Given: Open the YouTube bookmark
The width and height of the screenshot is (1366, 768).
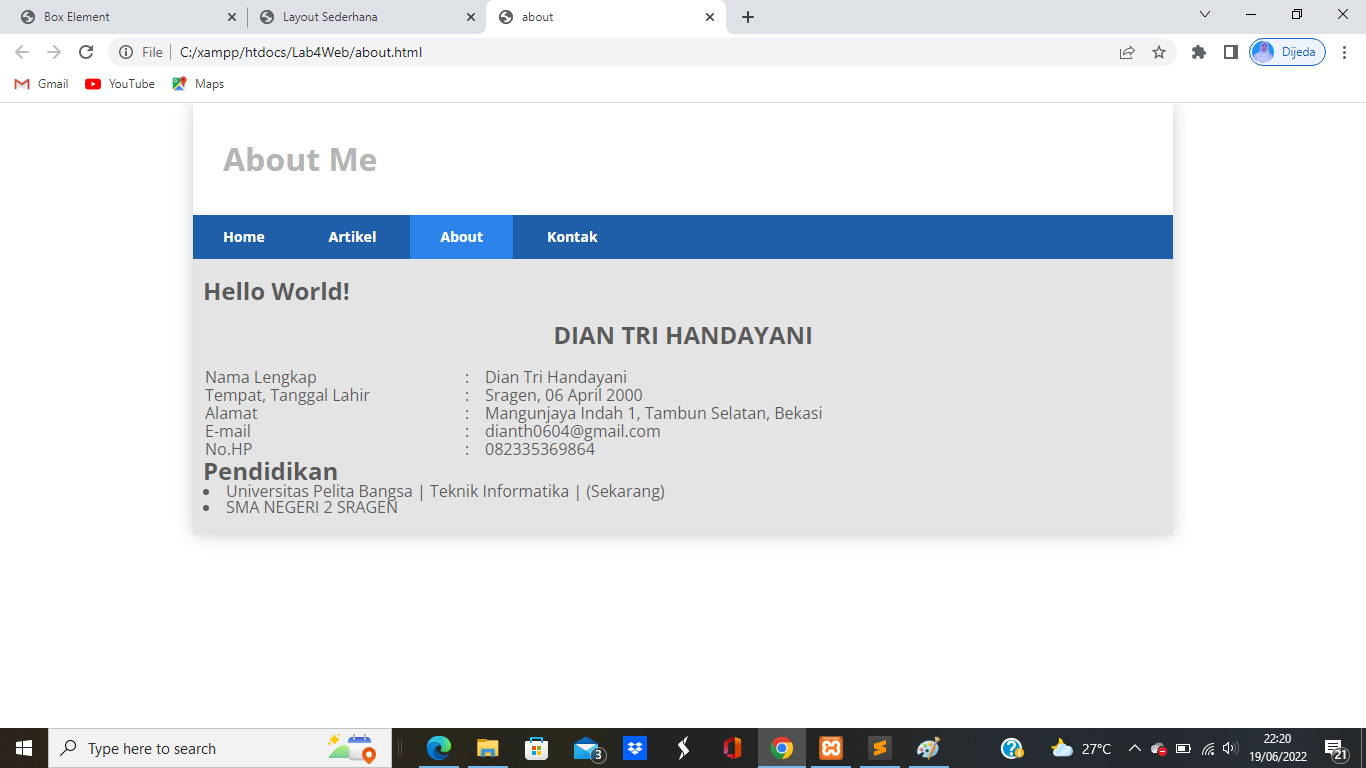Looking at the screenshot, I should pyautogui.click(x=119, y=84).
